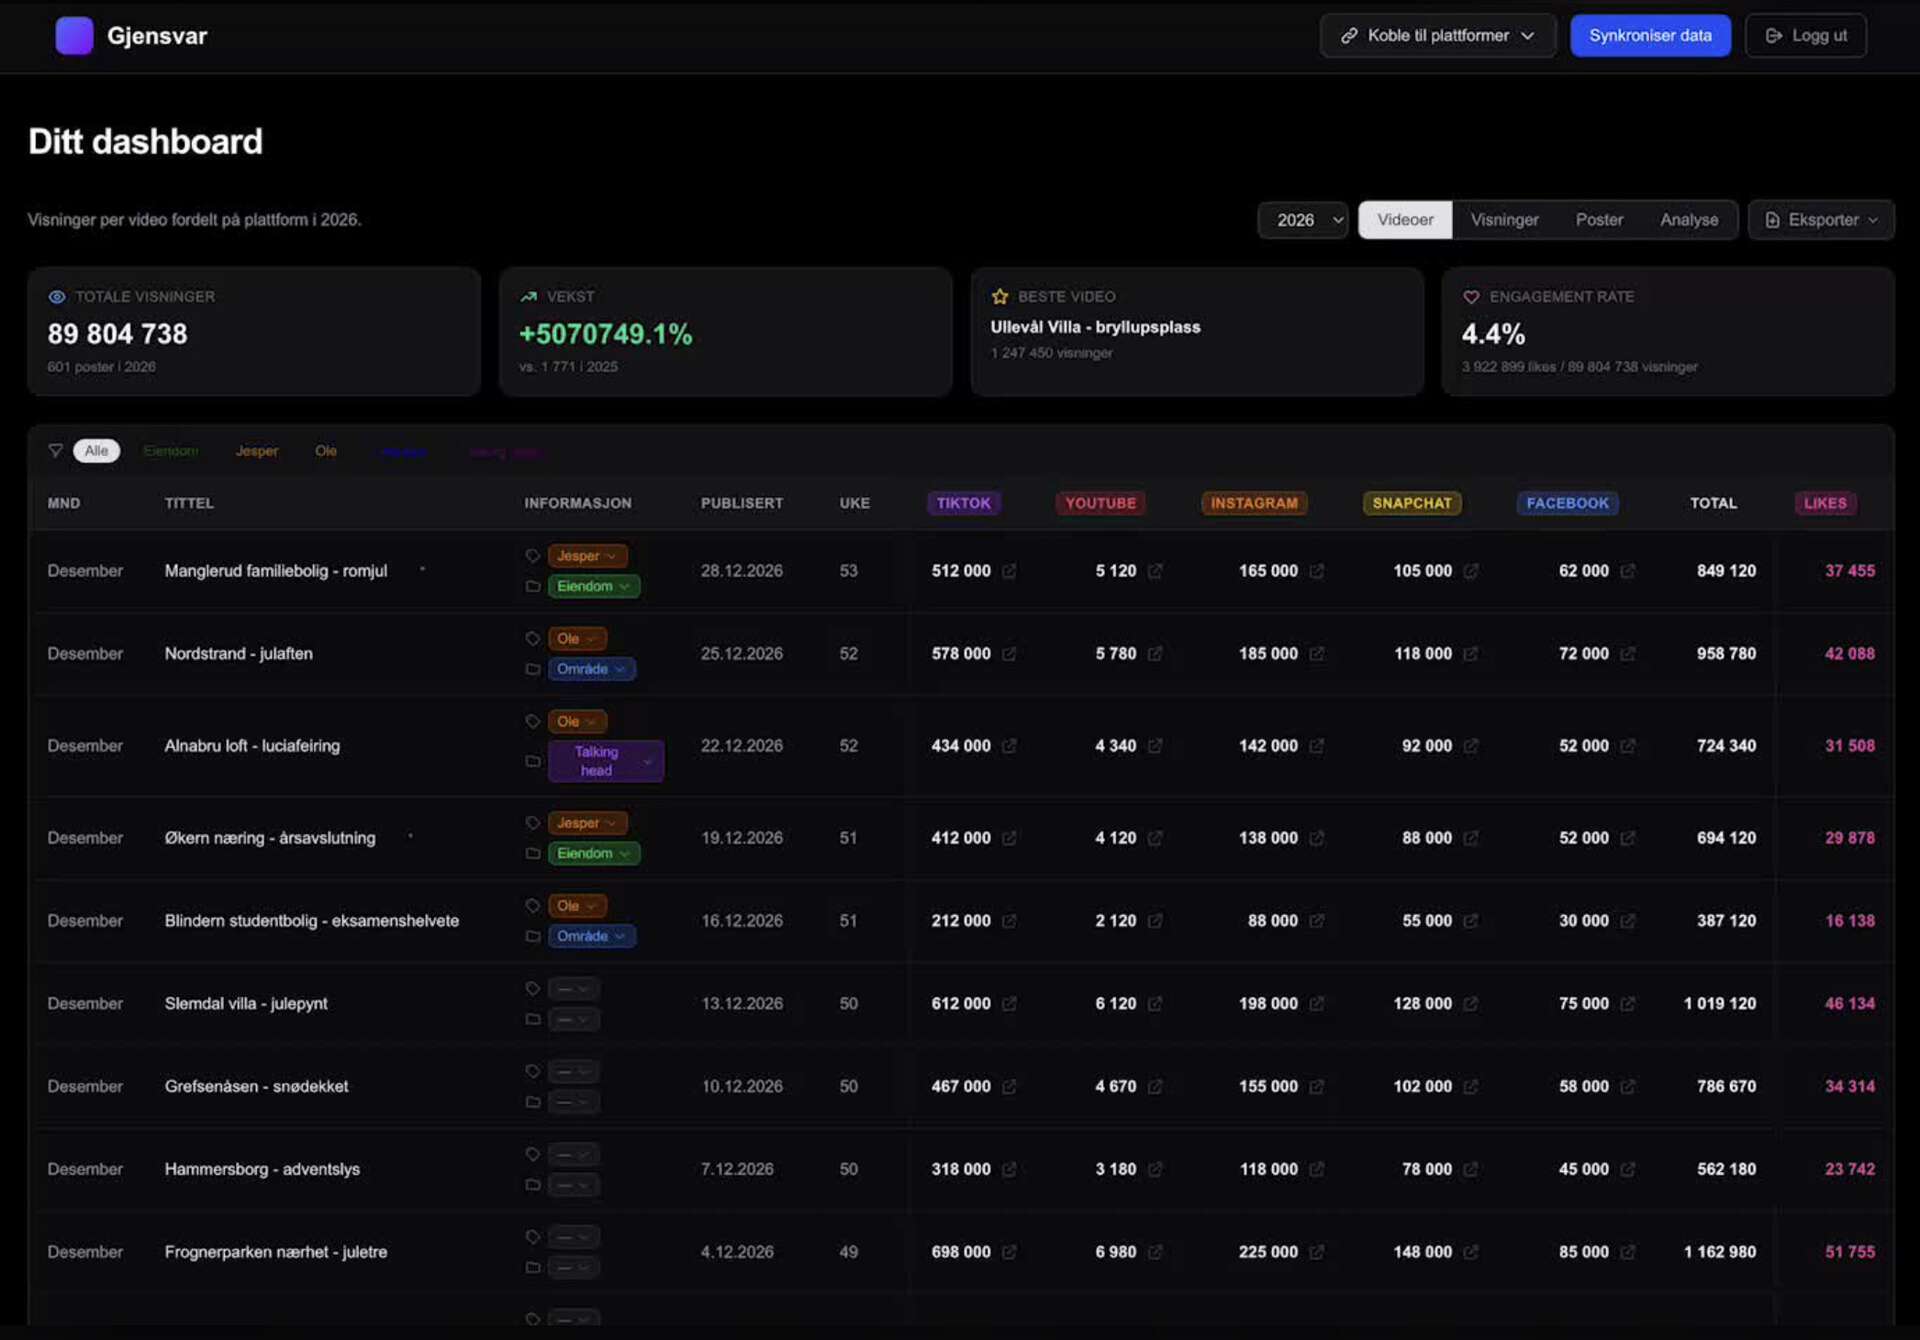Open Instagram link for Alnabru loft row

1316,746
